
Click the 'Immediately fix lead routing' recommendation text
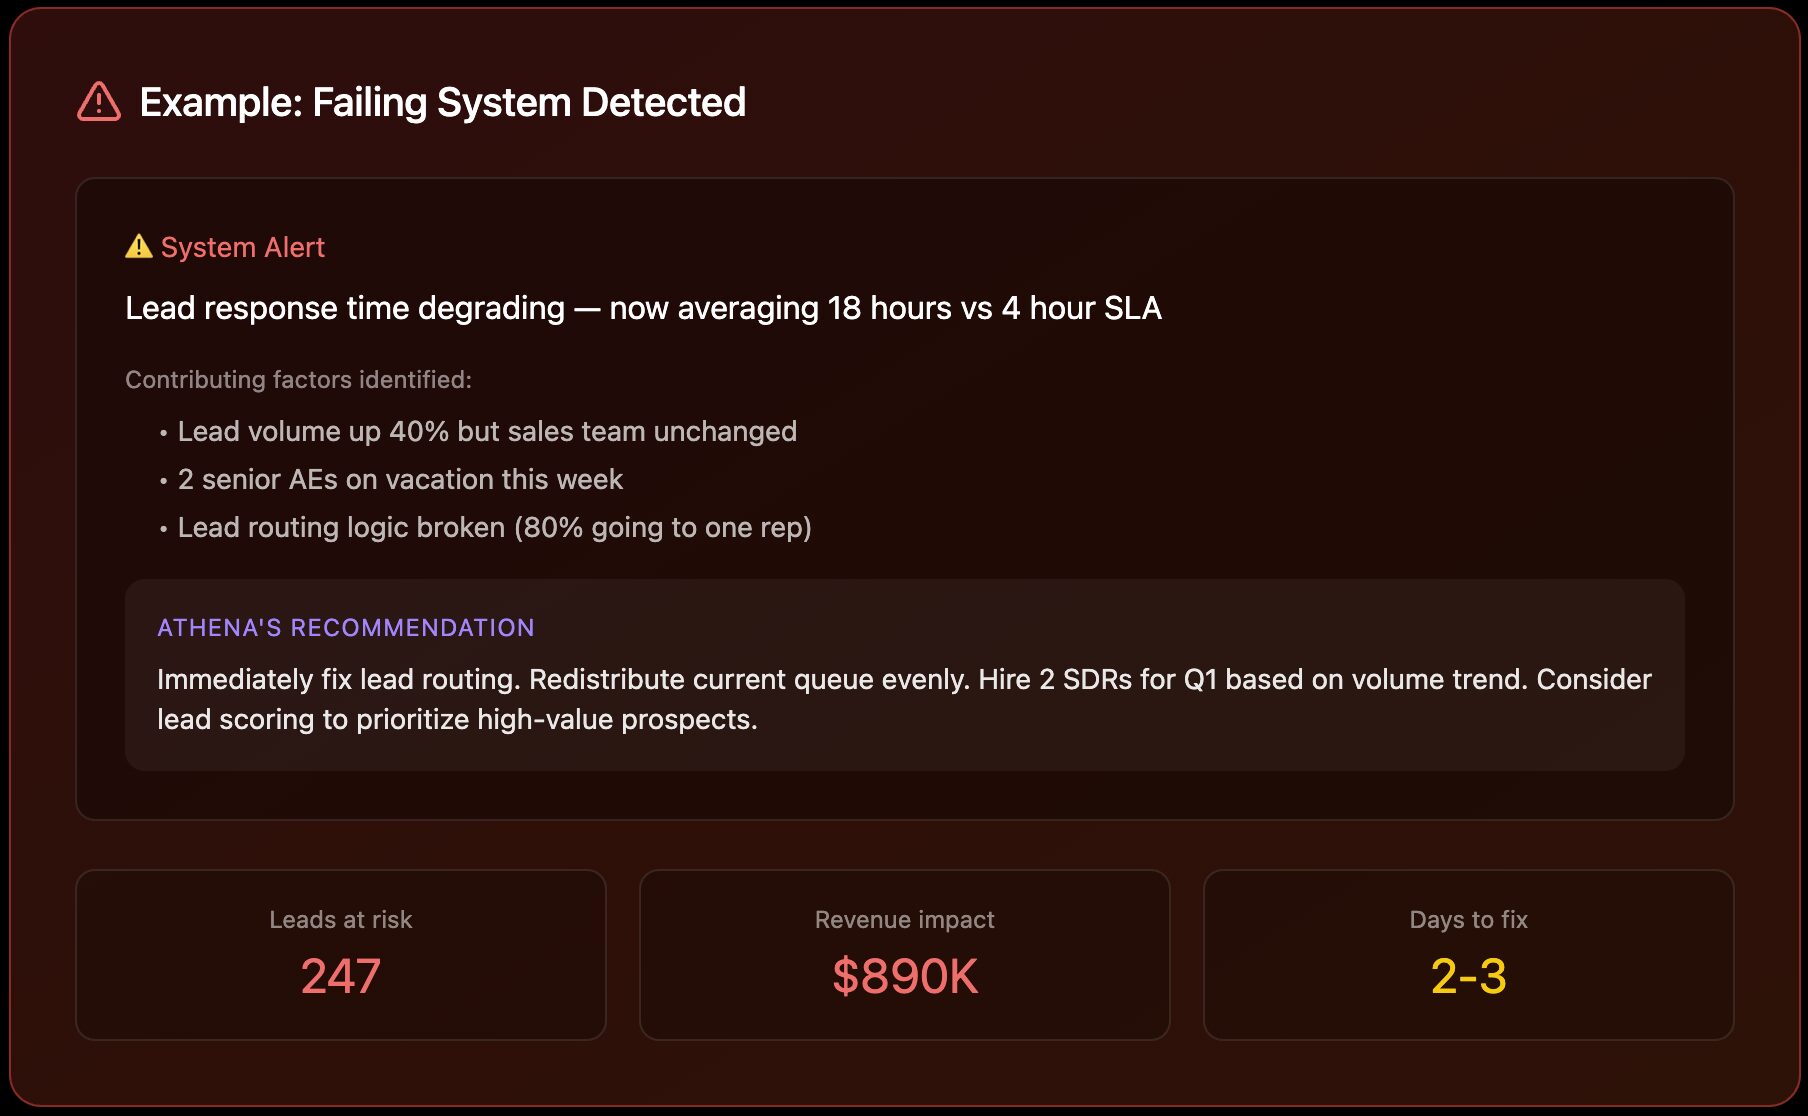pos(338,679)
